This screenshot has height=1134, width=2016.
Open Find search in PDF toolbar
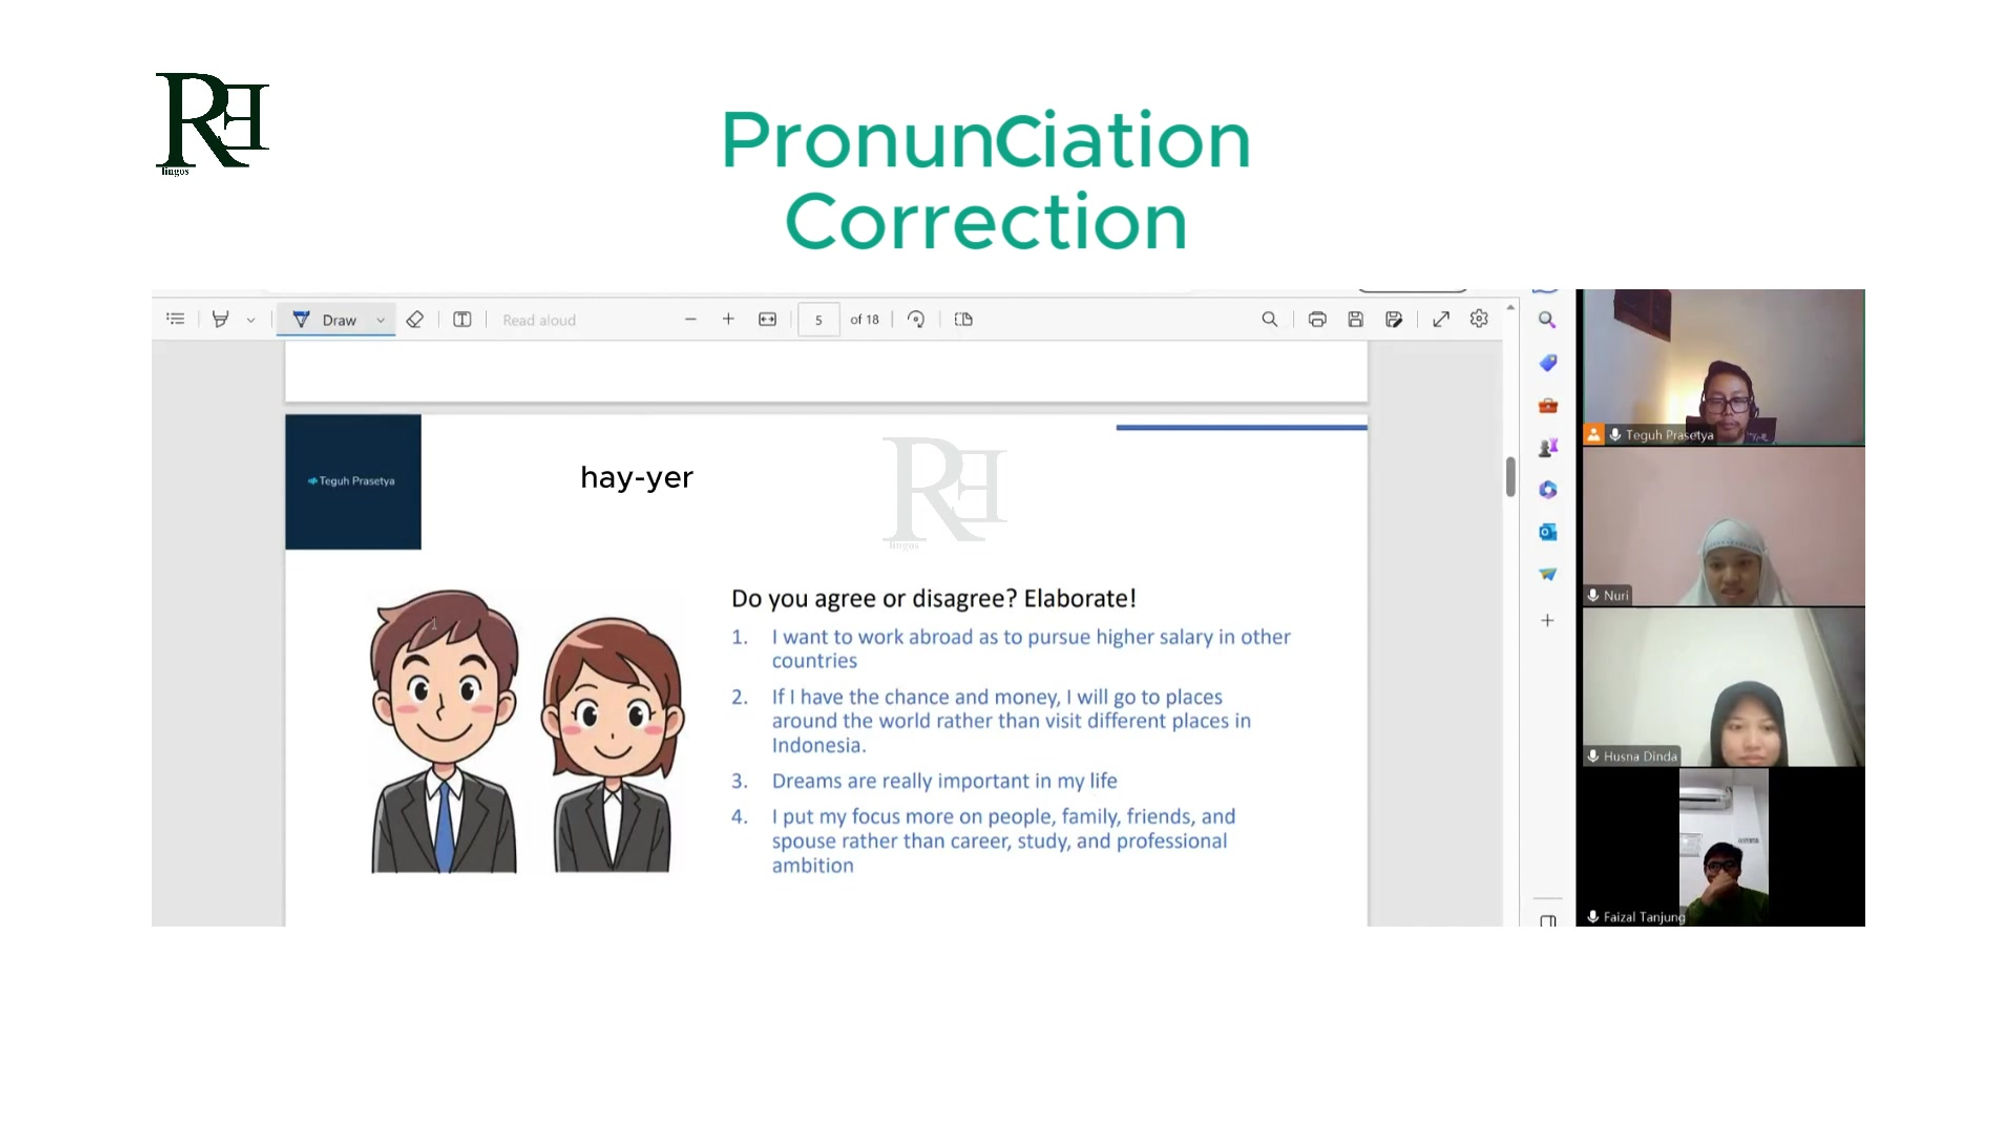pyautogui.click(x=1269, y=321)
